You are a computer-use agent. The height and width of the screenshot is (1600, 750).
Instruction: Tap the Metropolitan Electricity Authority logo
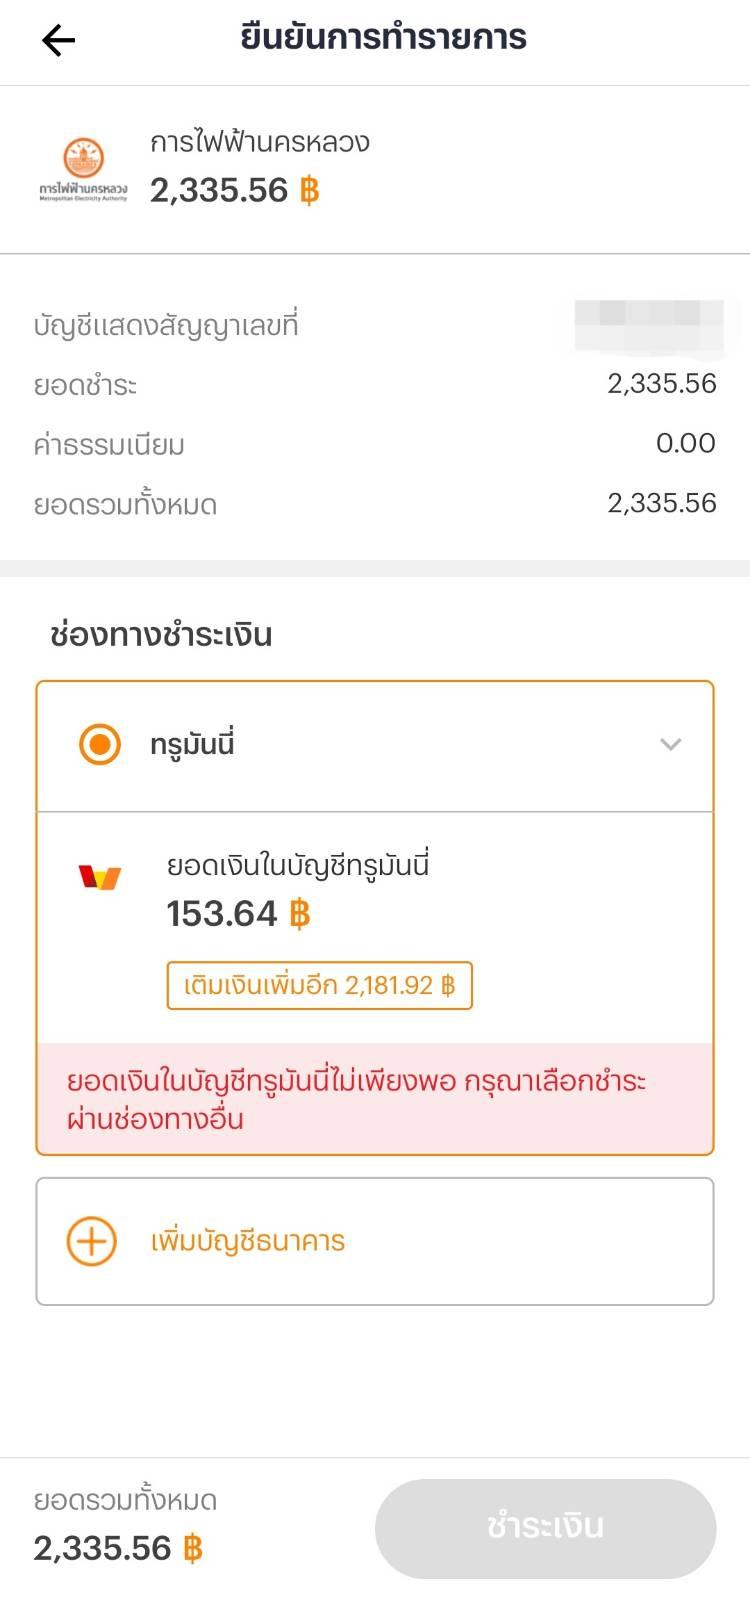tap(83, 169)
